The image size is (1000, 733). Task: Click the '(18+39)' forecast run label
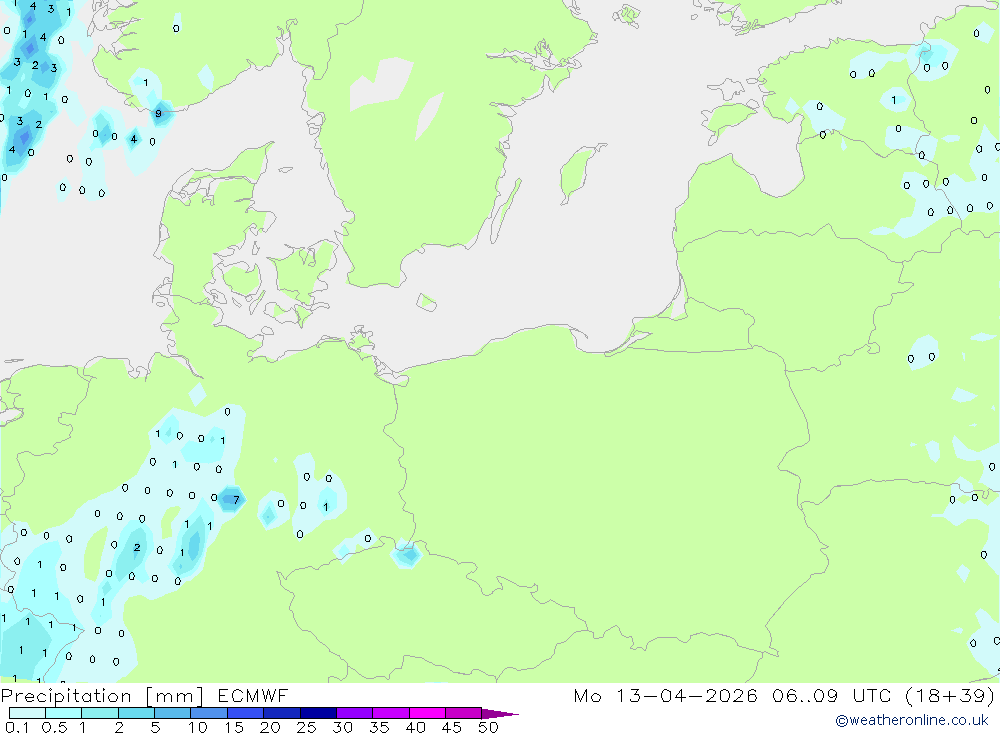[950, 695]
